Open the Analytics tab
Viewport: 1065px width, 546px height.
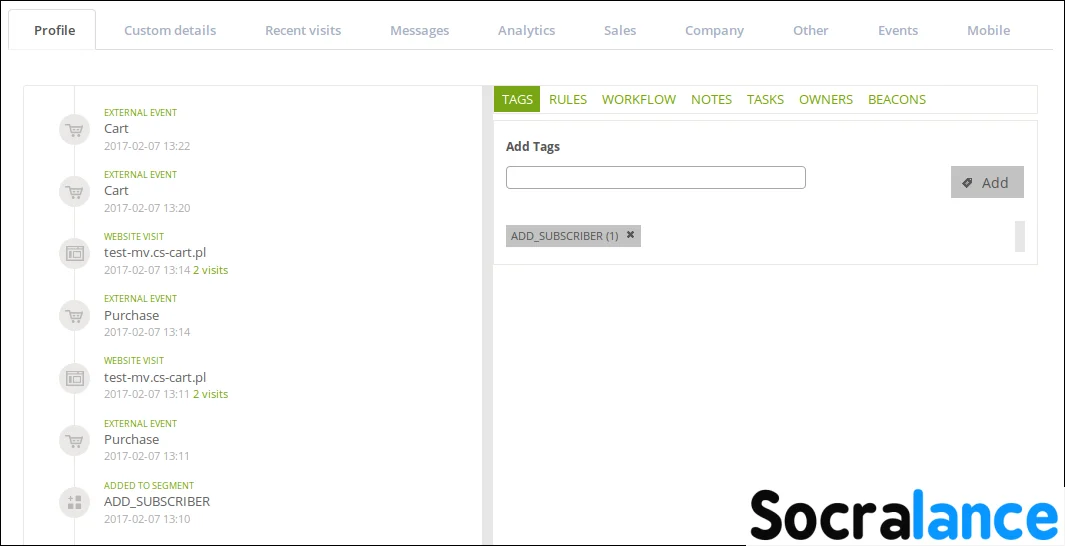tap(526, 31)
